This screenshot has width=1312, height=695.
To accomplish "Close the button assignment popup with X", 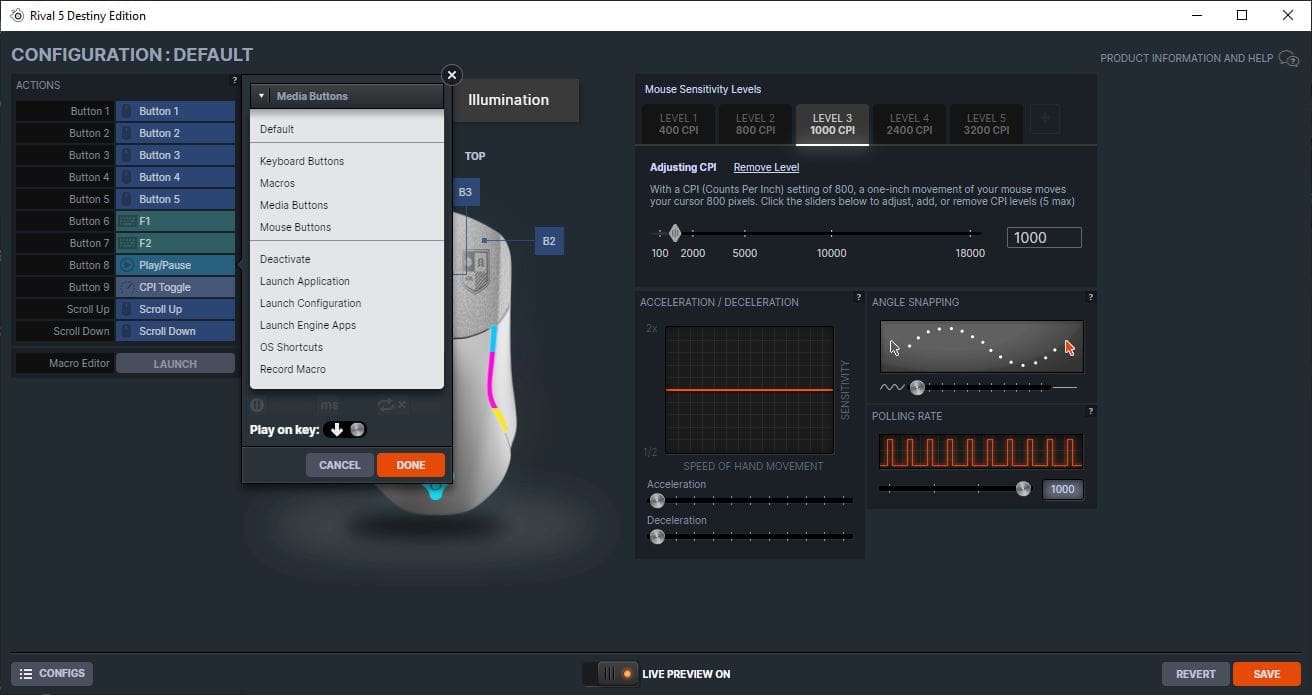I will (452, 75).
